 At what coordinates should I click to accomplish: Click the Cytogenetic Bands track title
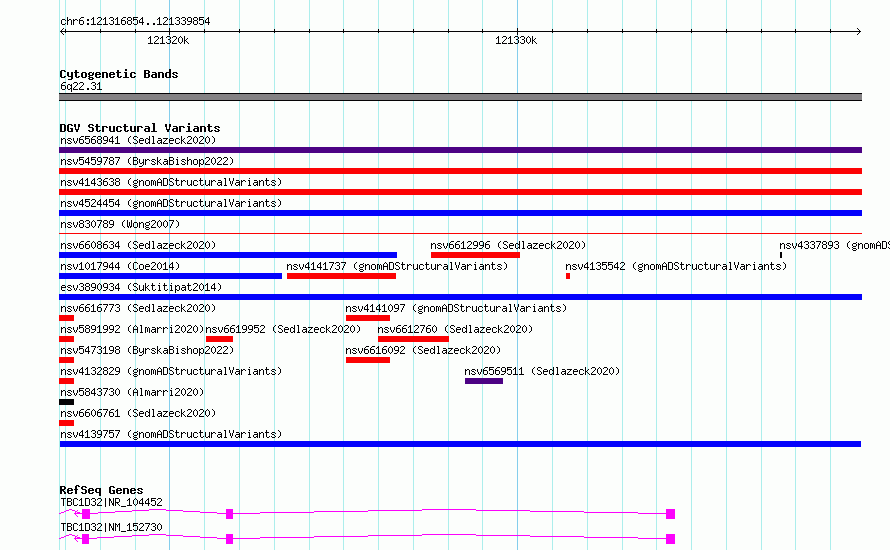(x=119, y=74)
